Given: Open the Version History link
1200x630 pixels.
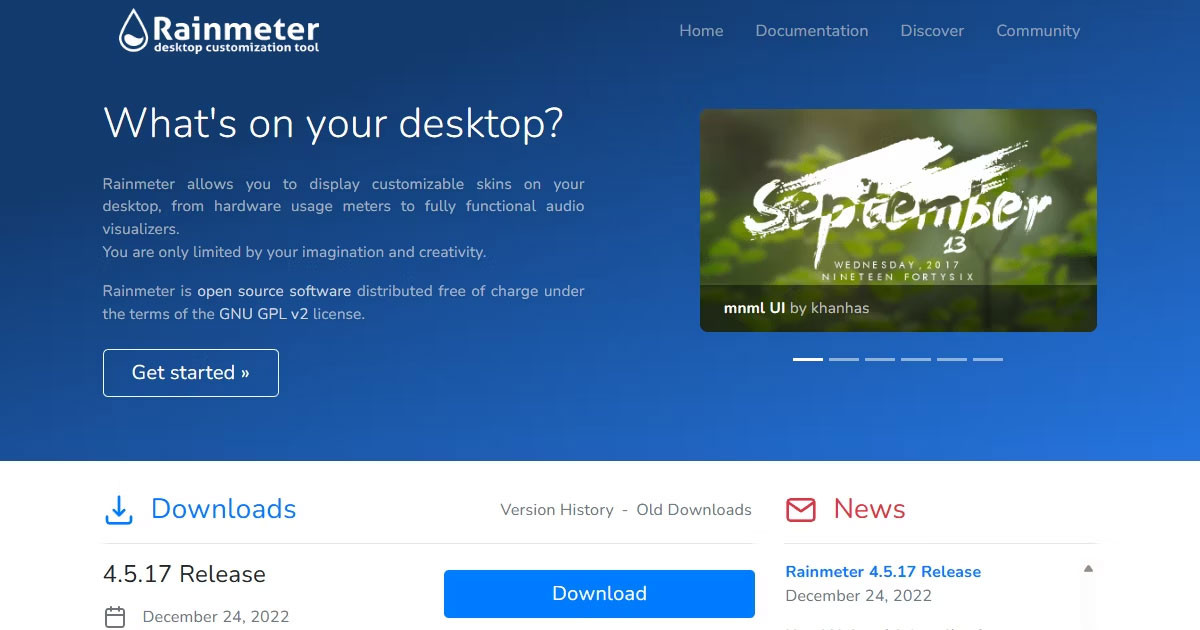Looking at the screenshot, I should [x=556, y=509].
